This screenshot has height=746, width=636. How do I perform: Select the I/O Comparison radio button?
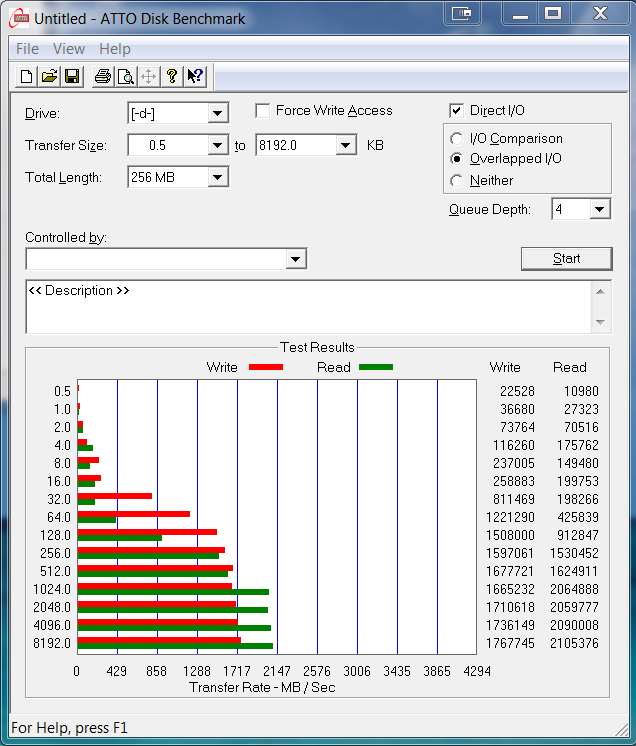[457, 138]
